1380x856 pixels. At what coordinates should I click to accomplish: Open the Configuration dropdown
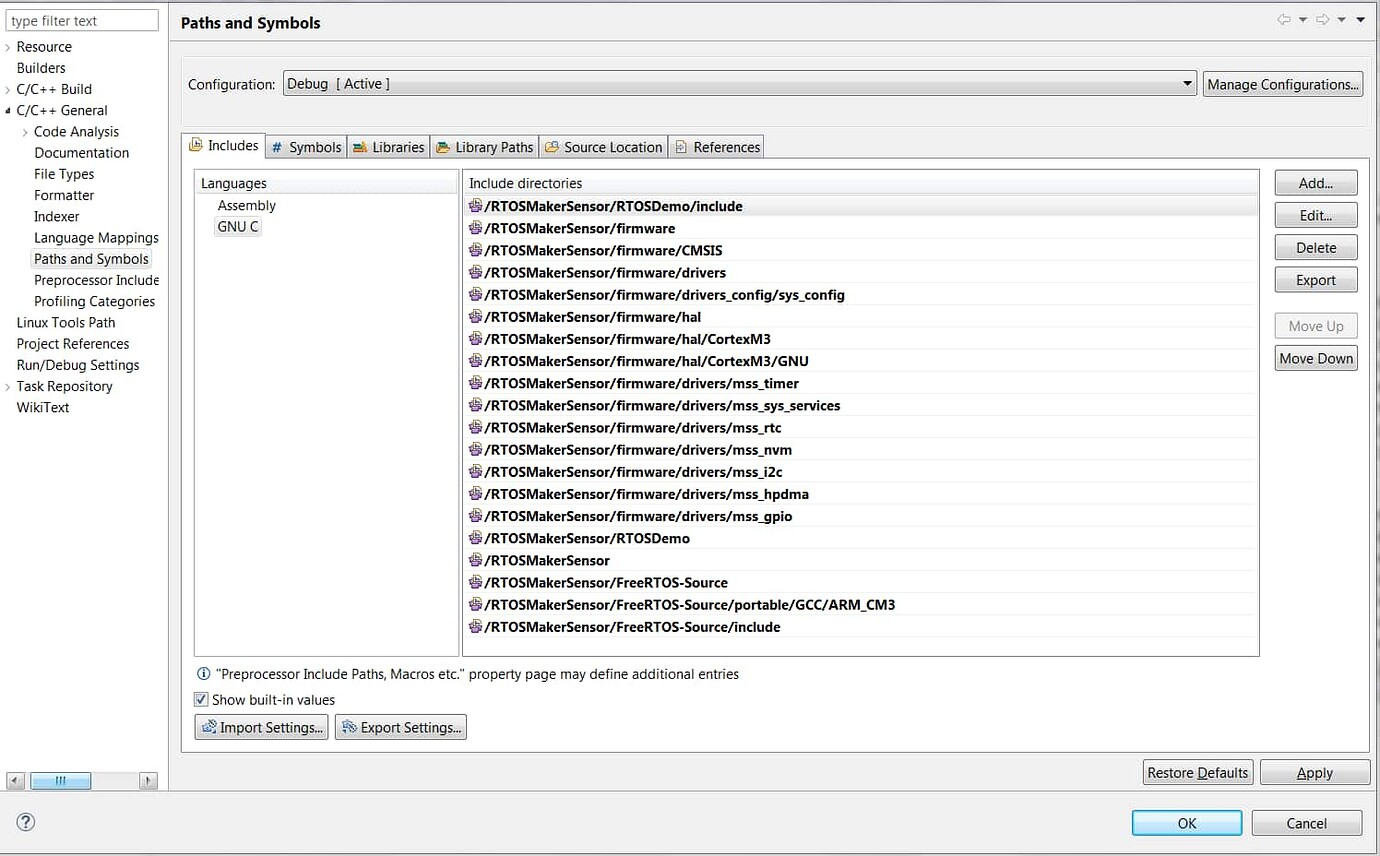(1186, 84)
